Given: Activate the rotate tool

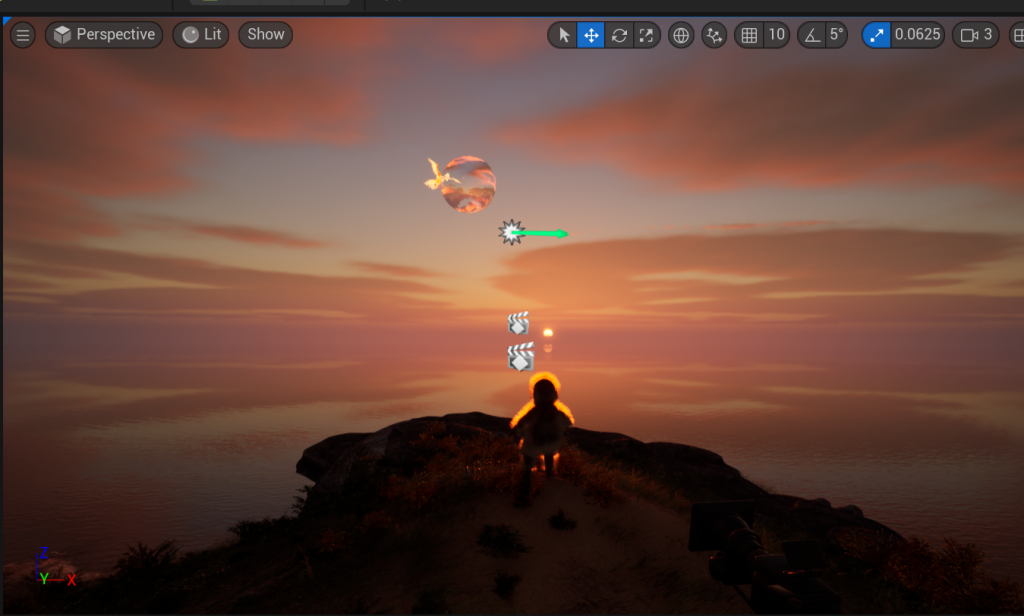Looking at the screenshot, I should 619,35.
